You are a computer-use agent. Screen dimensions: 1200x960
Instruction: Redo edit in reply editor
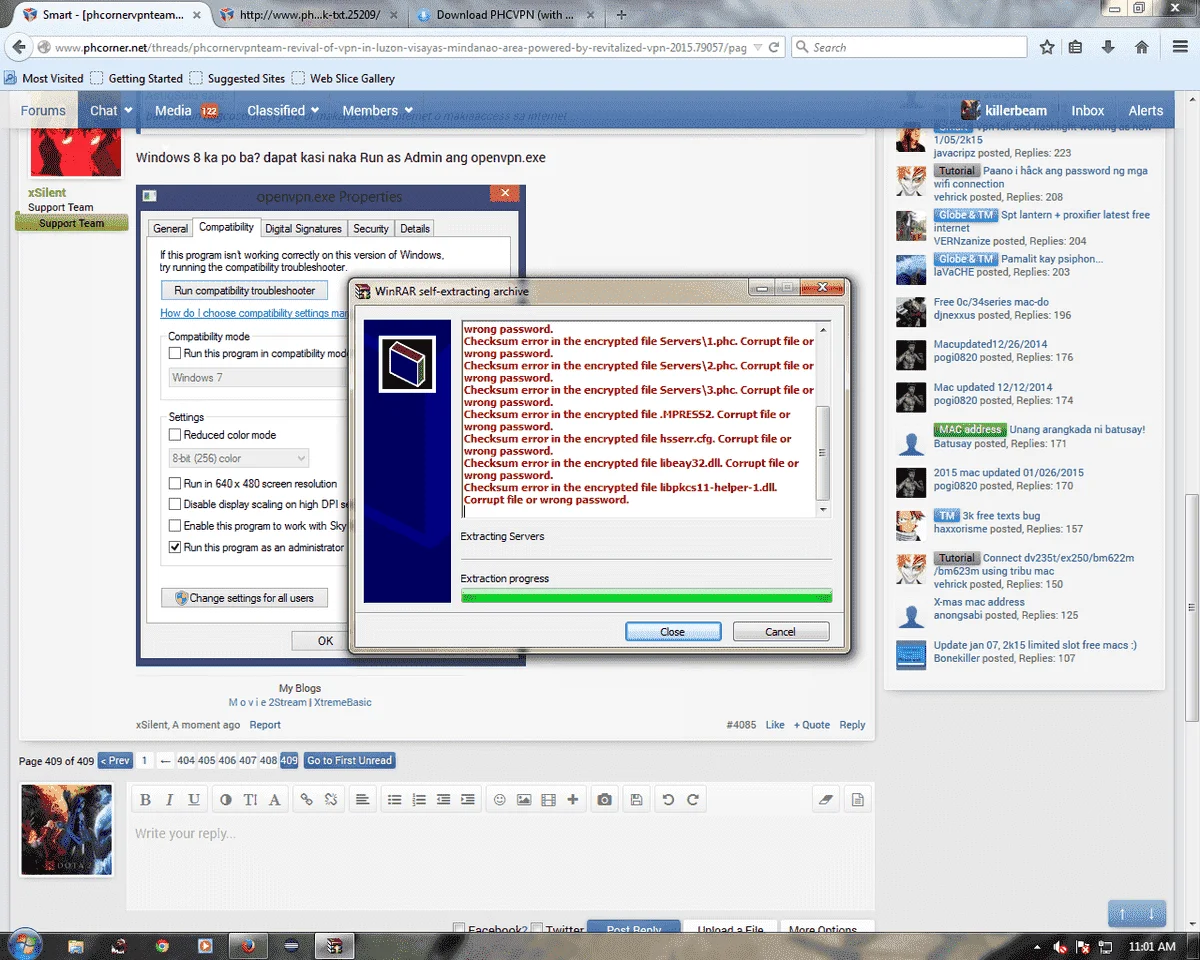(x=692, y=800)
